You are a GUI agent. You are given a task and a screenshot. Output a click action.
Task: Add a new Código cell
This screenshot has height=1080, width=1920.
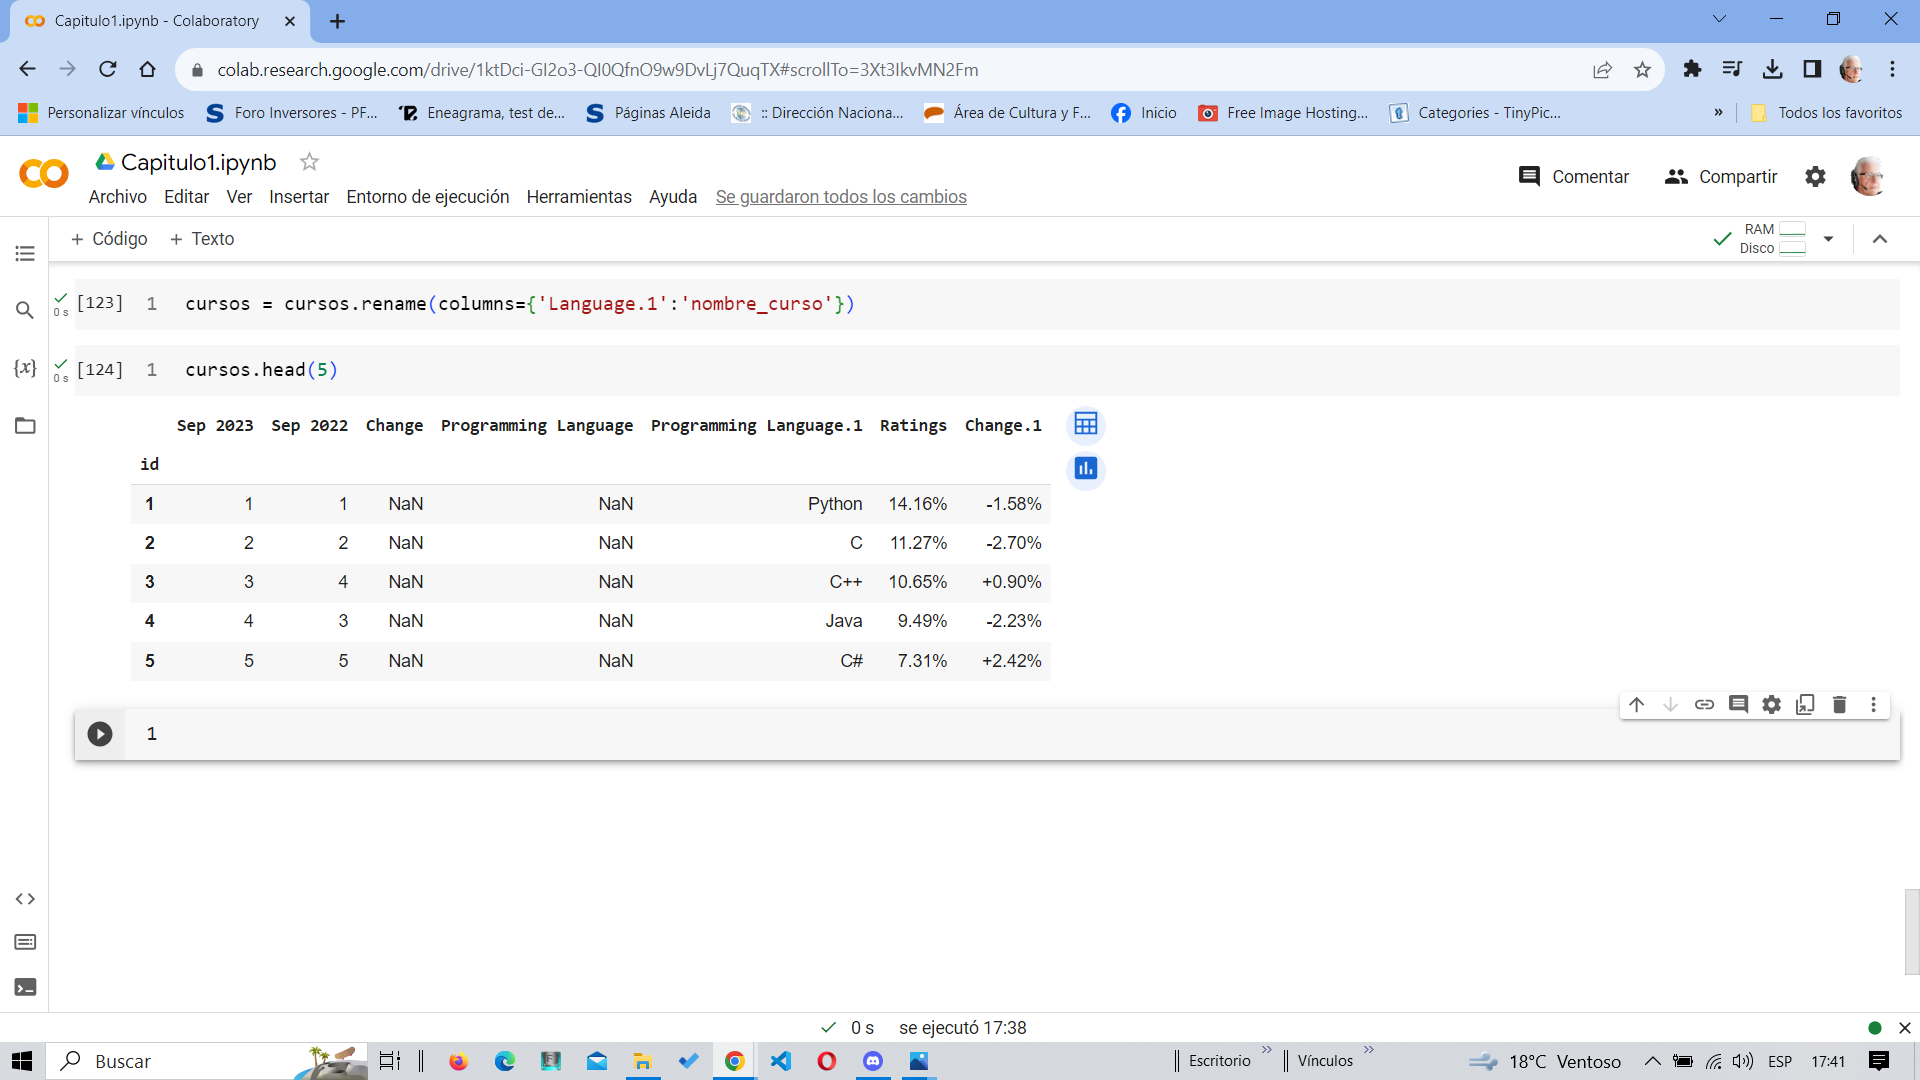pyautogui.click(x=109, y=239)
